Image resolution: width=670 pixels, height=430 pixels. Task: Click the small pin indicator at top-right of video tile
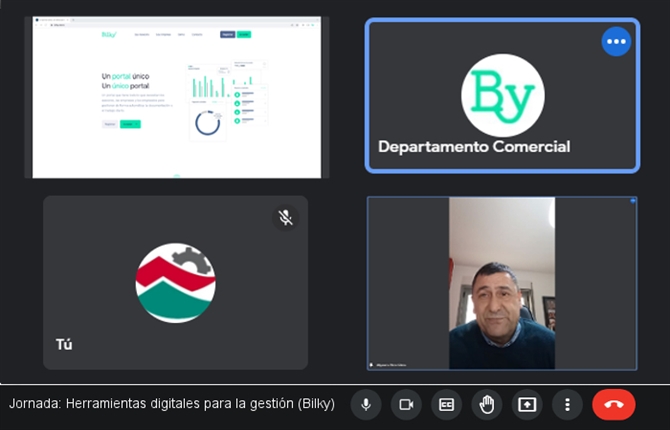633,200
